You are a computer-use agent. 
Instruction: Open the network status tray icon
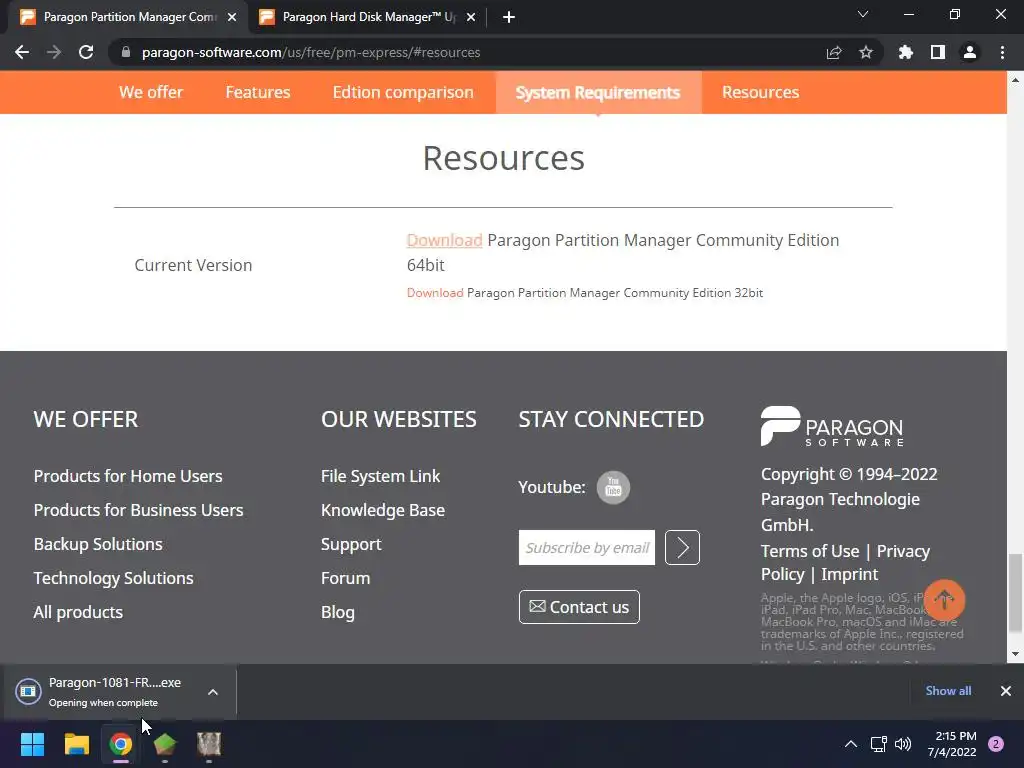click(x=879, y=744)
